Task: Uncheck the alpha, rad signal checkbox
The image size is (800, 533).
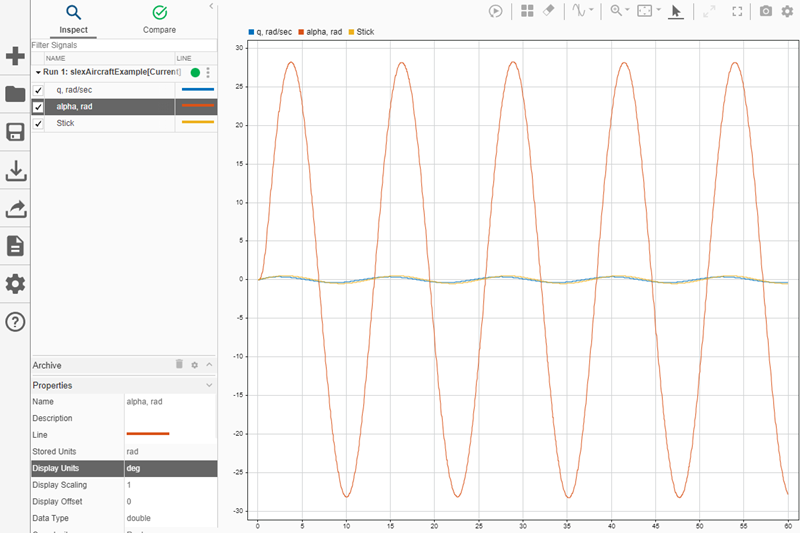Action: point(39,107)
